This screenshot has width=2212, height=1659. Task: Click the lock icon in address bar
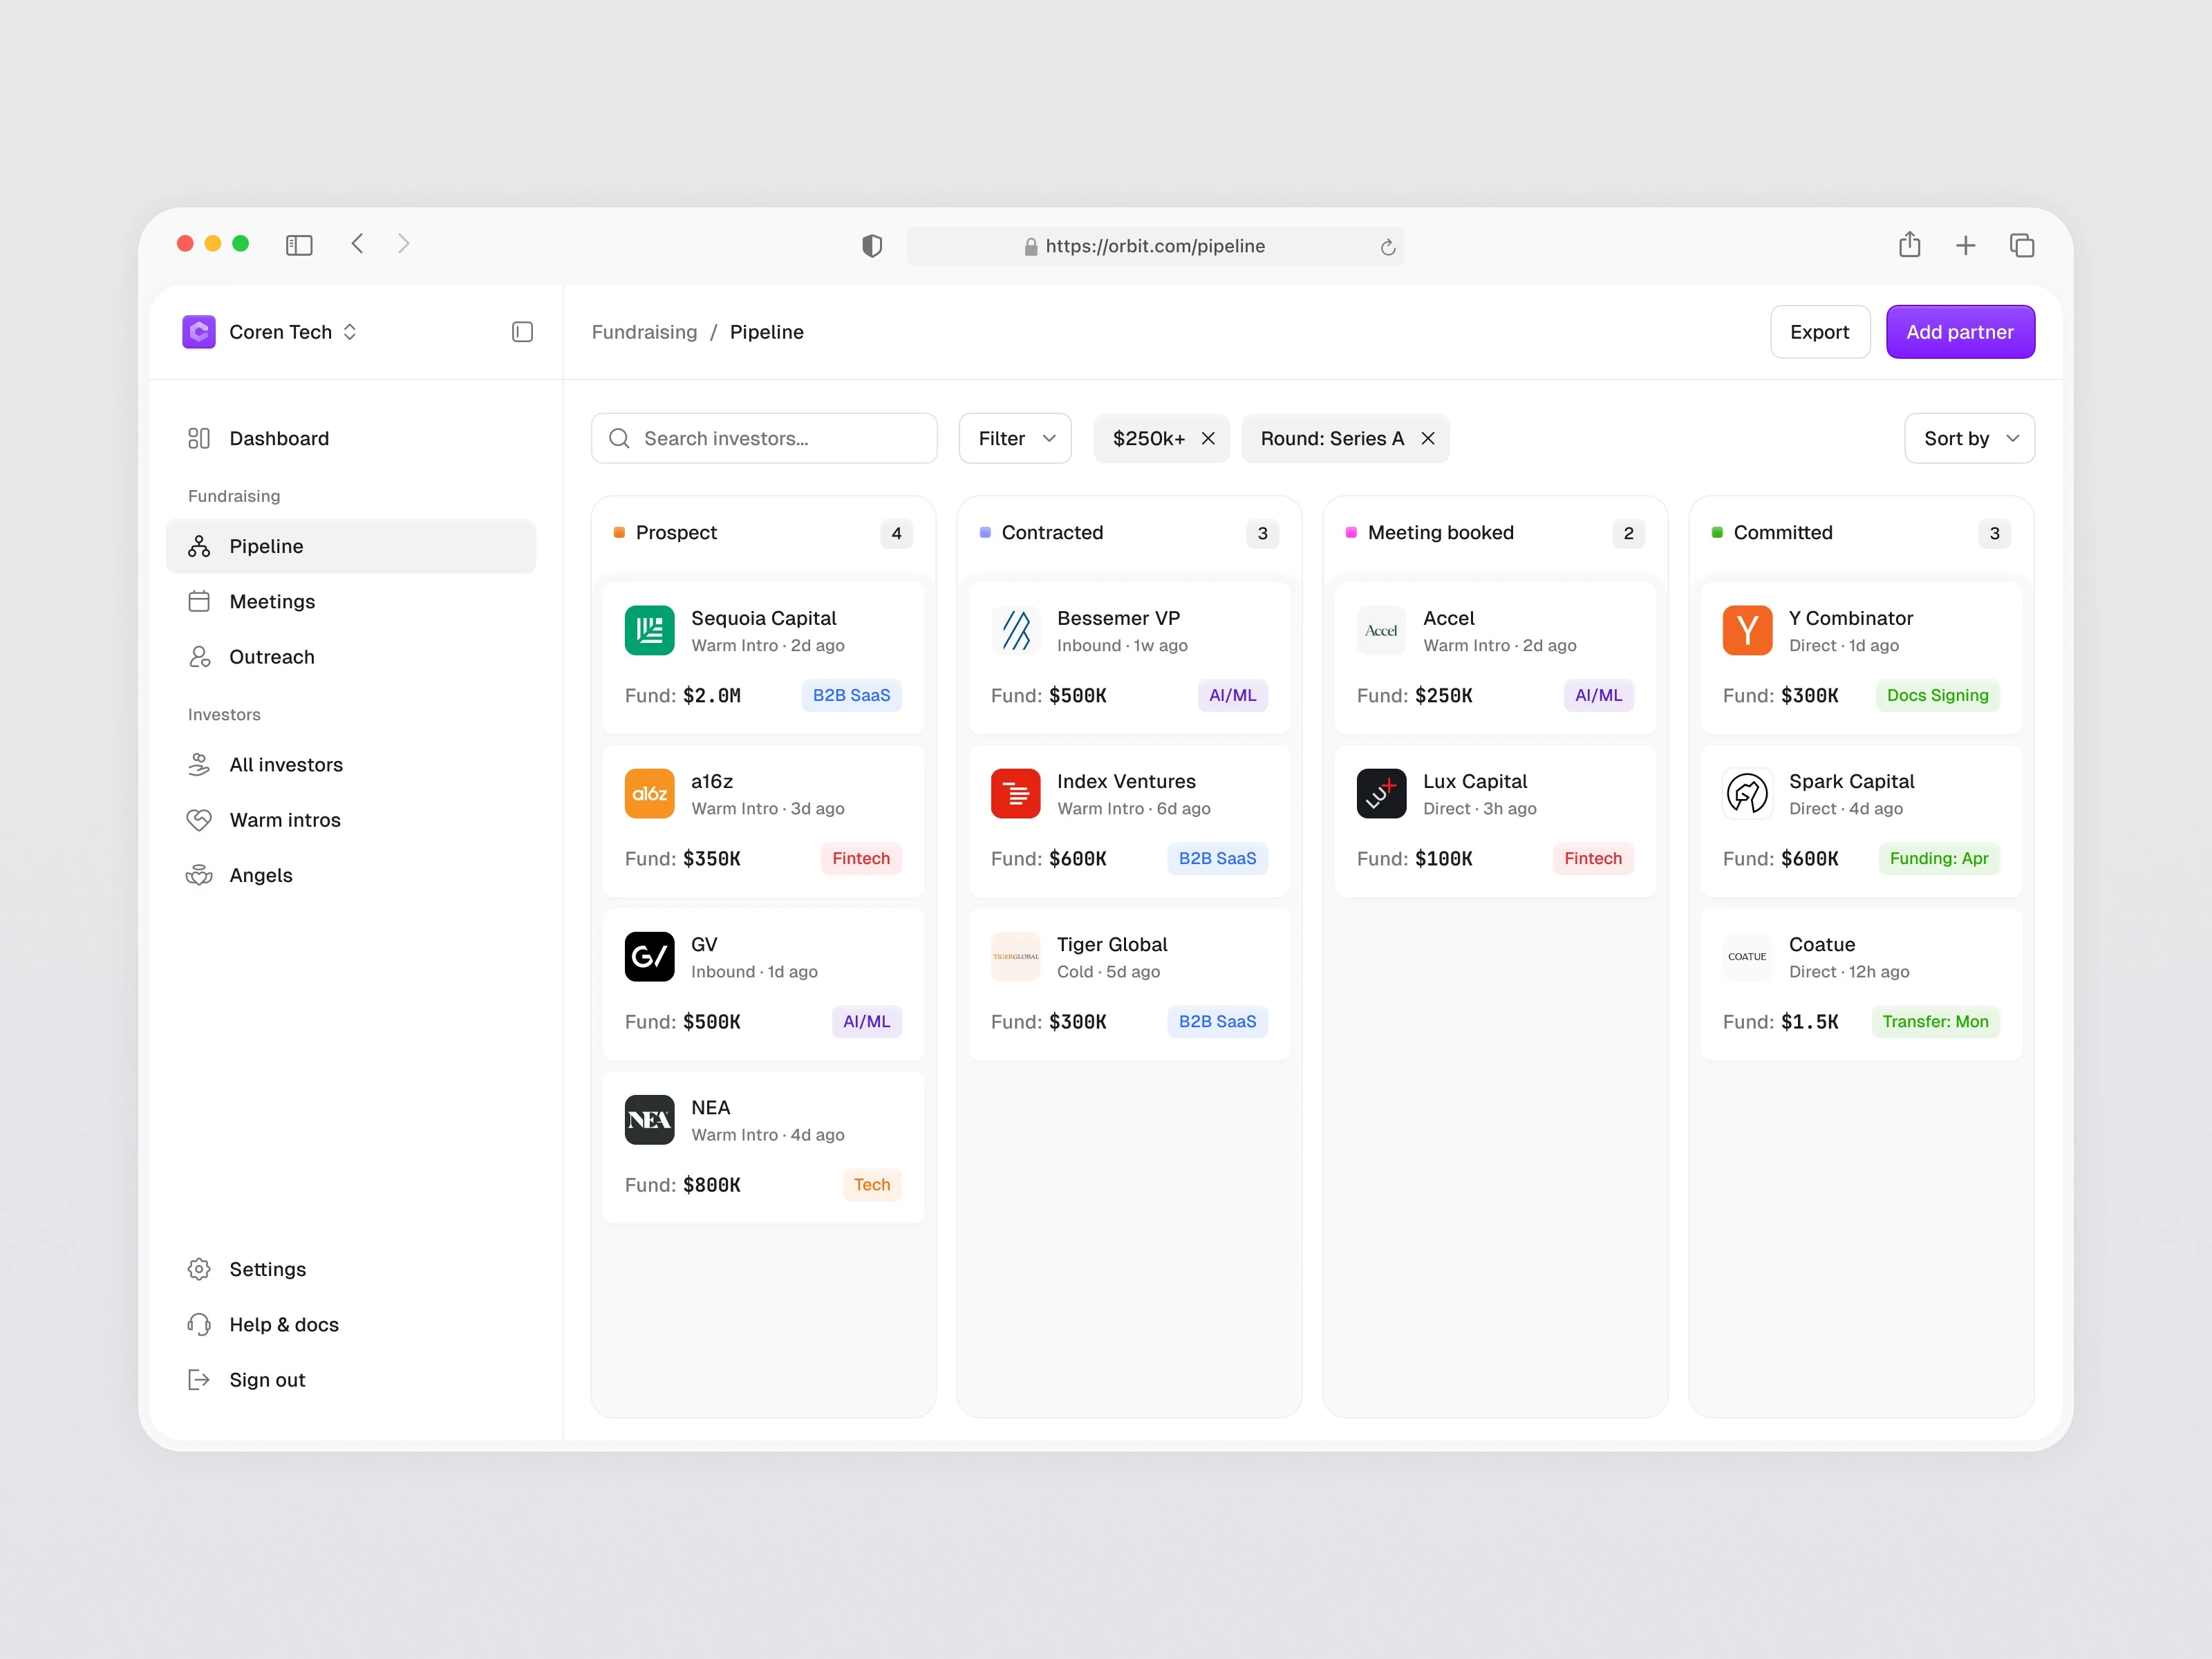pos(1031,247)
